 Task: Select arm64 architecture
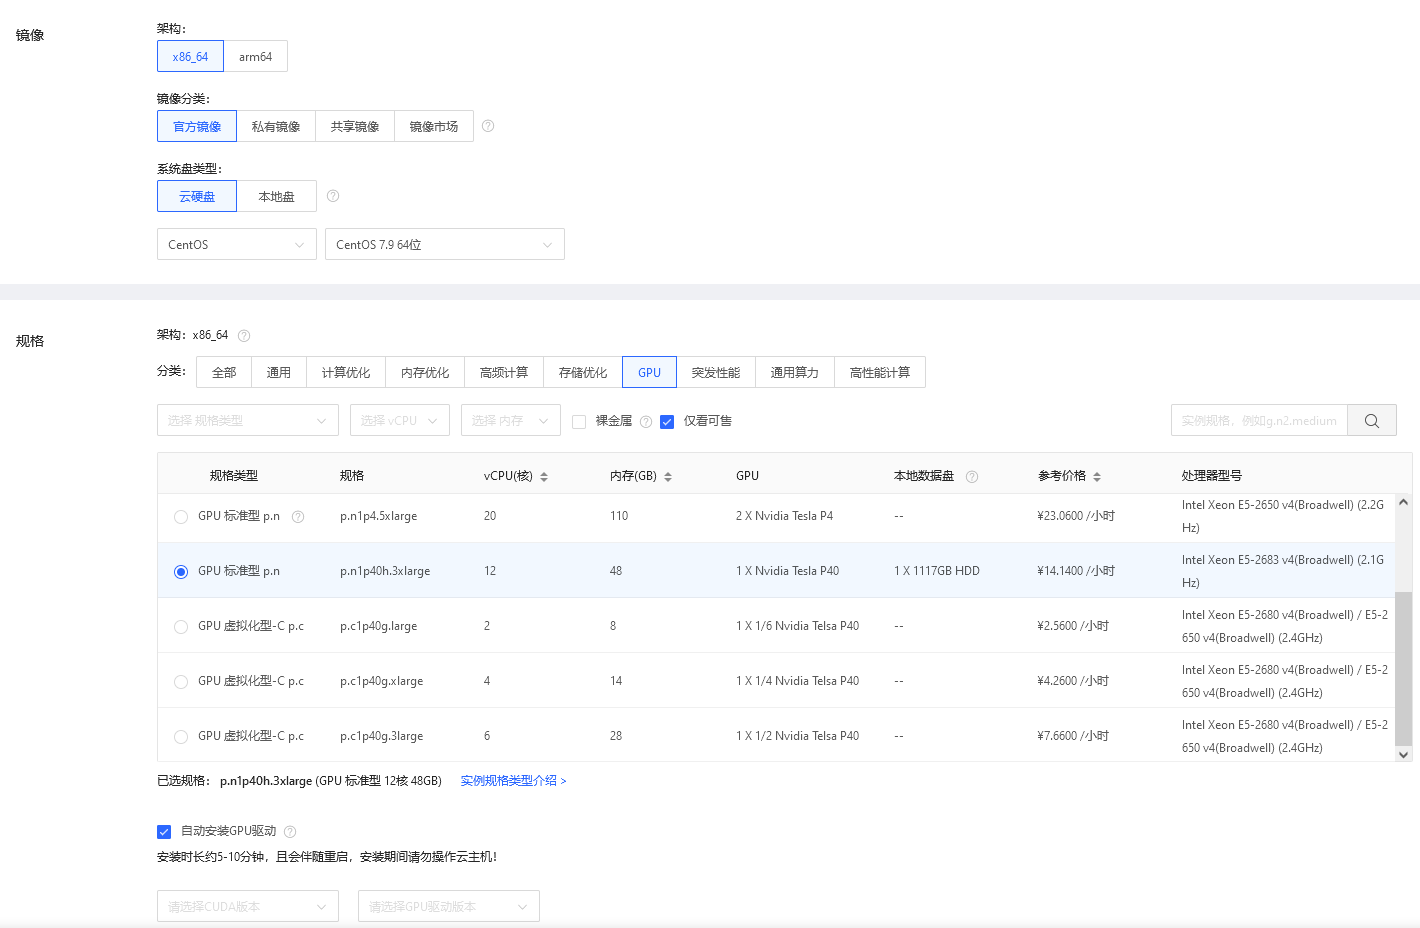coord(256,57)
